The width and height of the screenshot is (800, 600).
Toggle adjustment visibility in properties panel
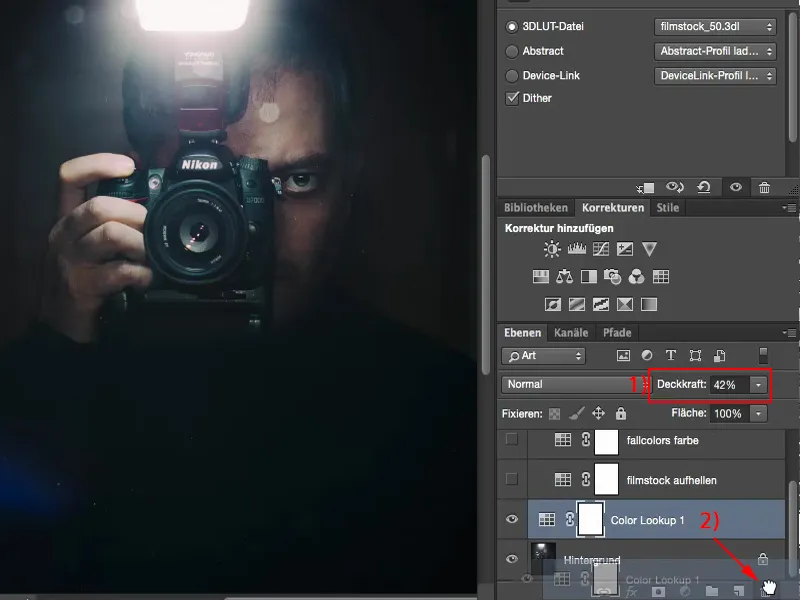coord(736,187)
